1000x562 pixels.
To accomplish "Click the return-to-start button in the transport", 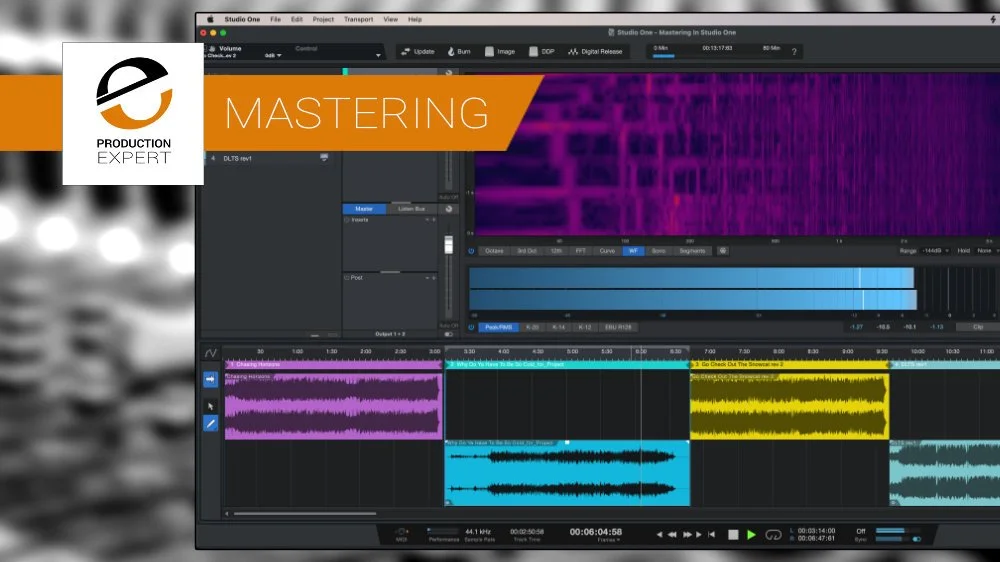I will pyautogui.click(x=712, y=535).
